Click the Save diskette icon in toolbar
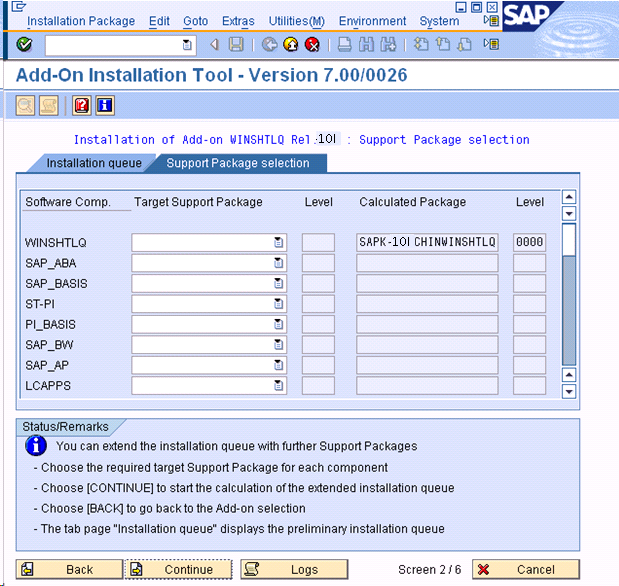This screenshot has height=586, width=619. point(236,45)
